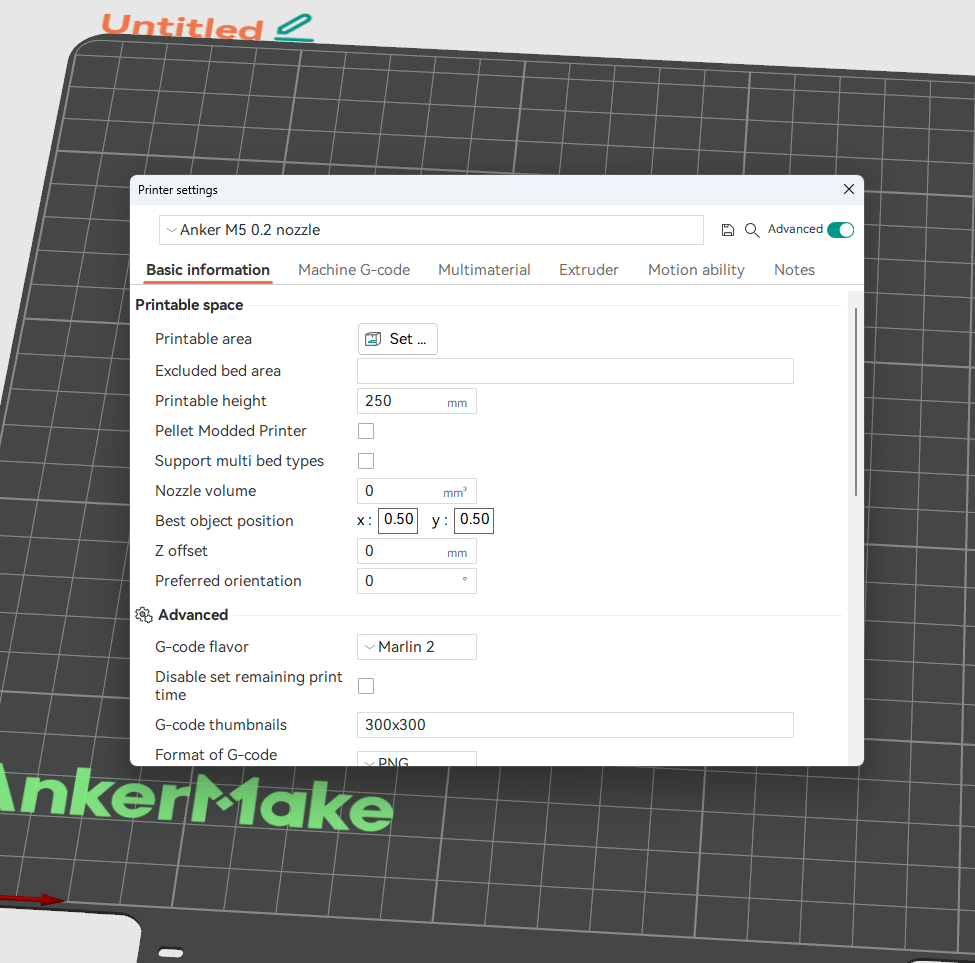Click the Printer settings title text
The image size is (975, 963).
pyautogui.click(x=178, y=190)
